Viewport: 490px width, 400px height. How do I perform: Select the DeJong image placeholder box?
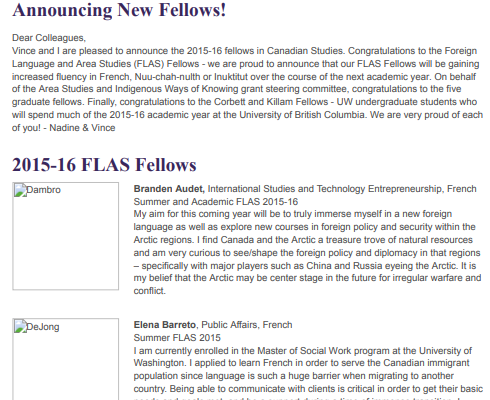click(65, 359)
